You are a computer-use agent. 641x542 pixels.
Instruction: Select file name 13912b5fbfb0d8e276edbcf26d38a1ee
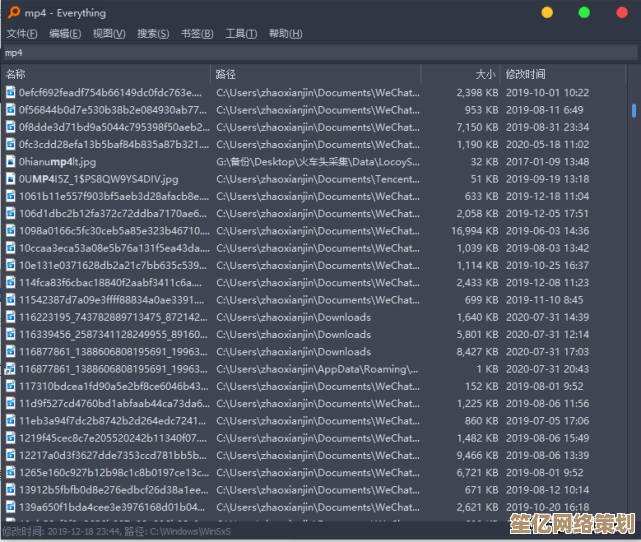point(114,490)
